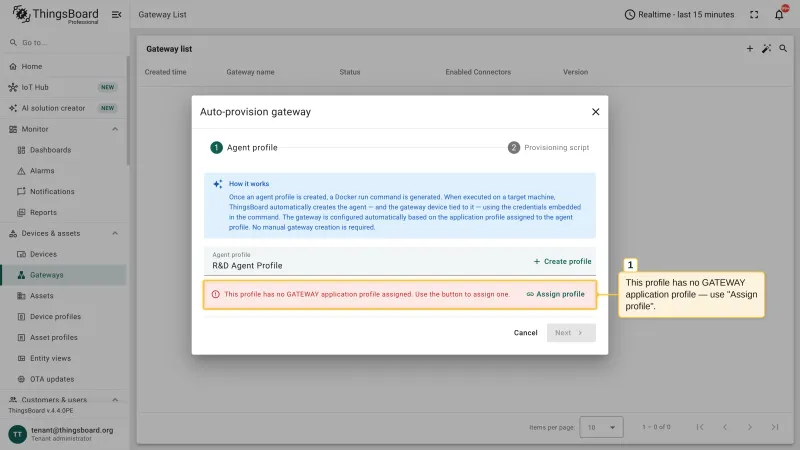Click the ThingsBoard v.4.4.0PE version text
The image size is (800, 450).
[41, 411]
